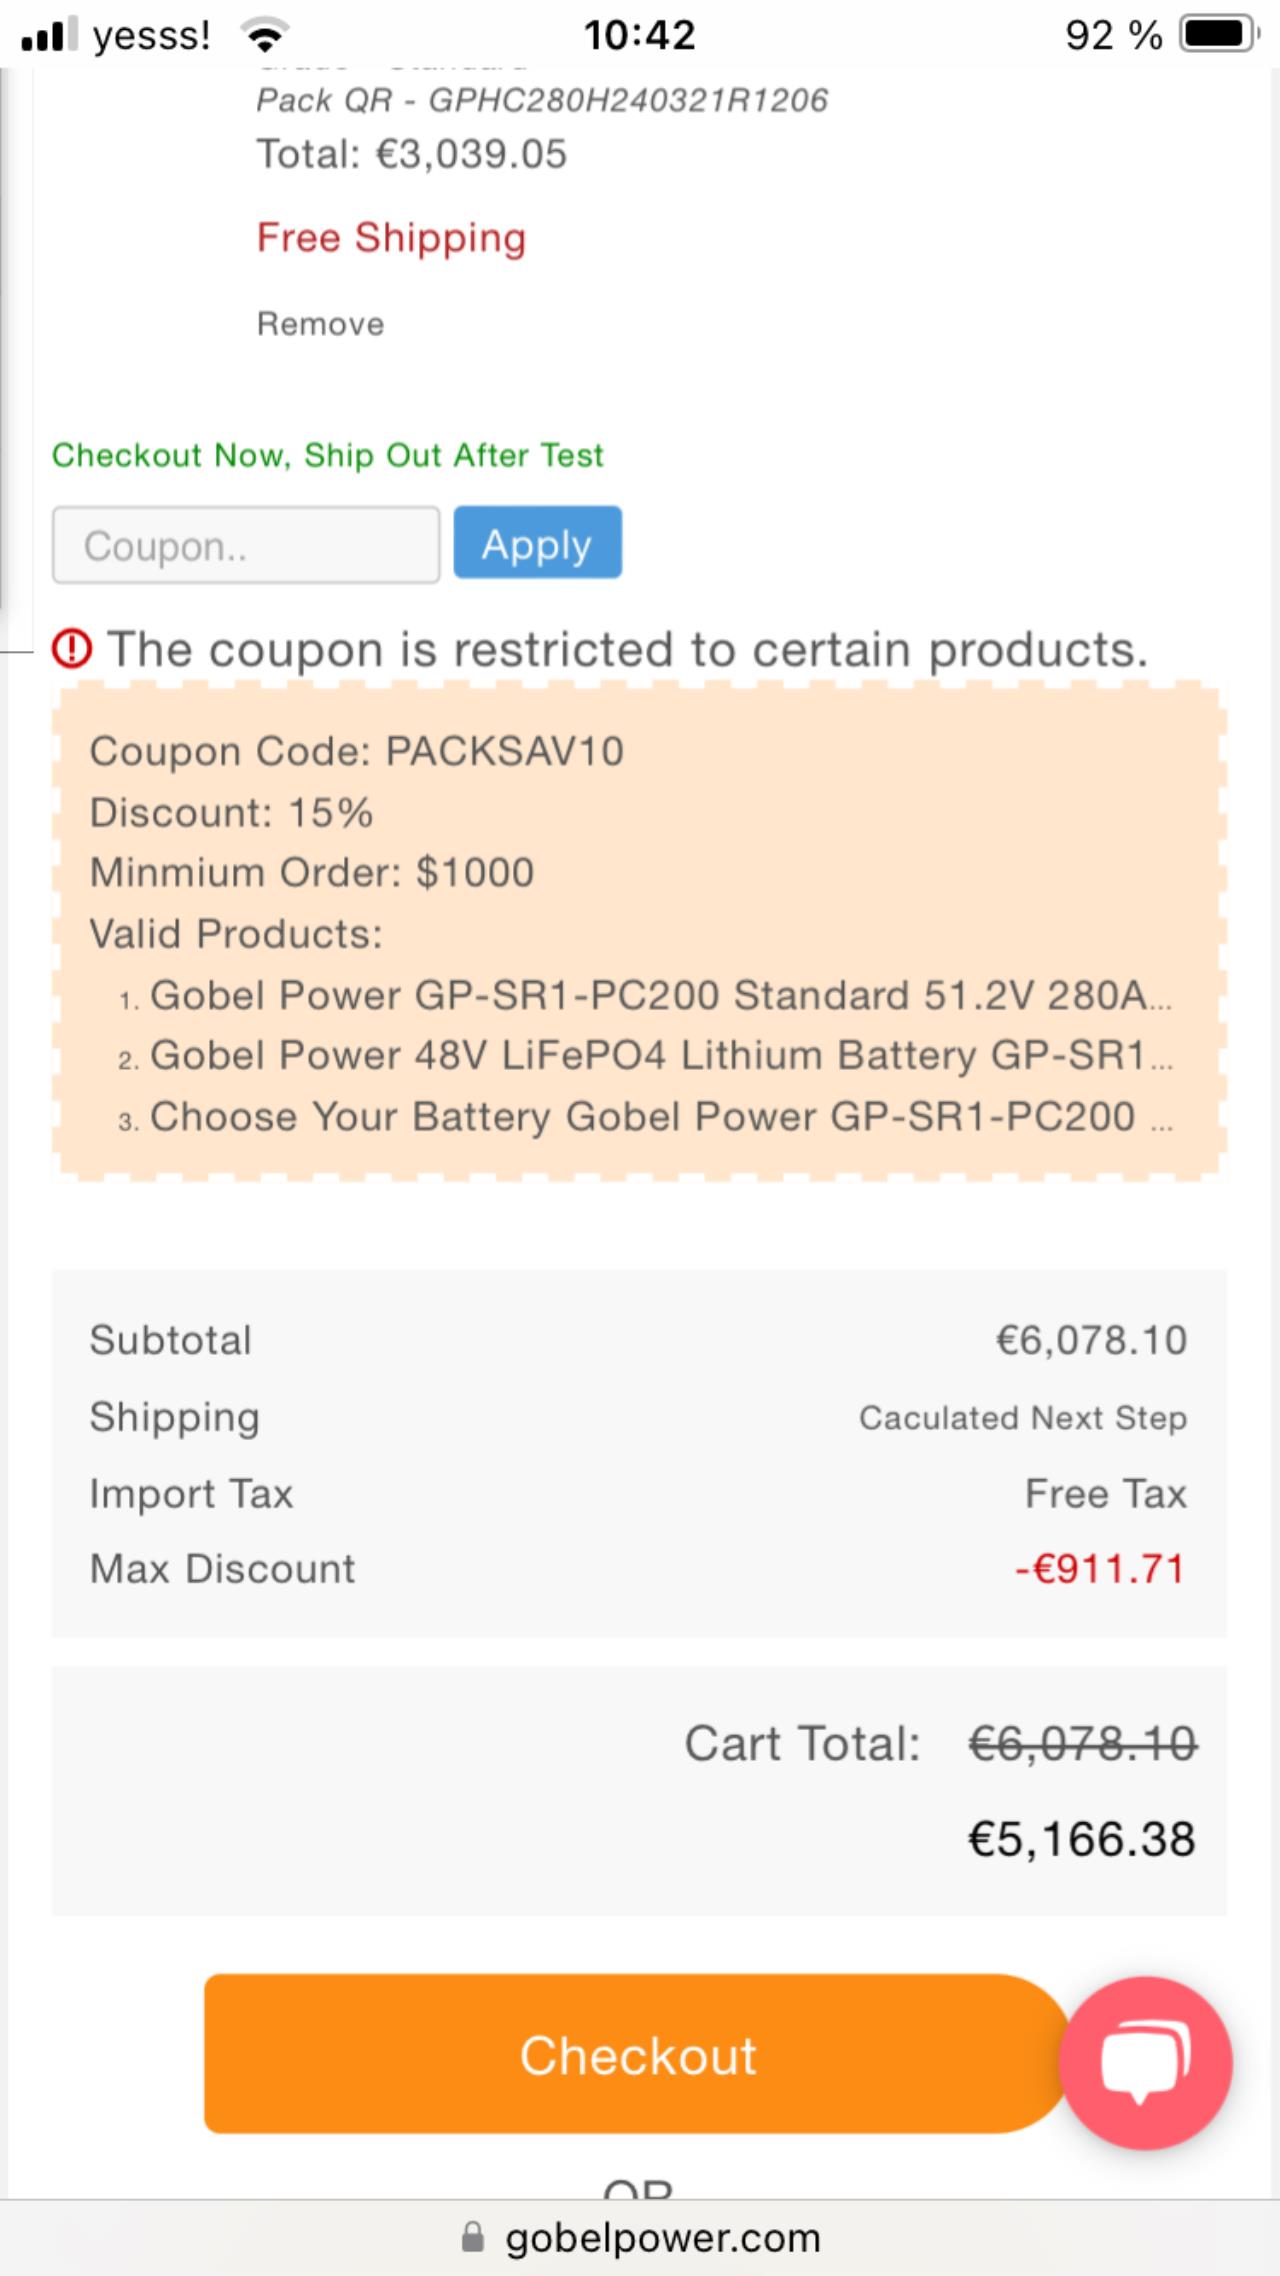
Task: Tap the cellular signal bars icon
Action: pos(48,35)
